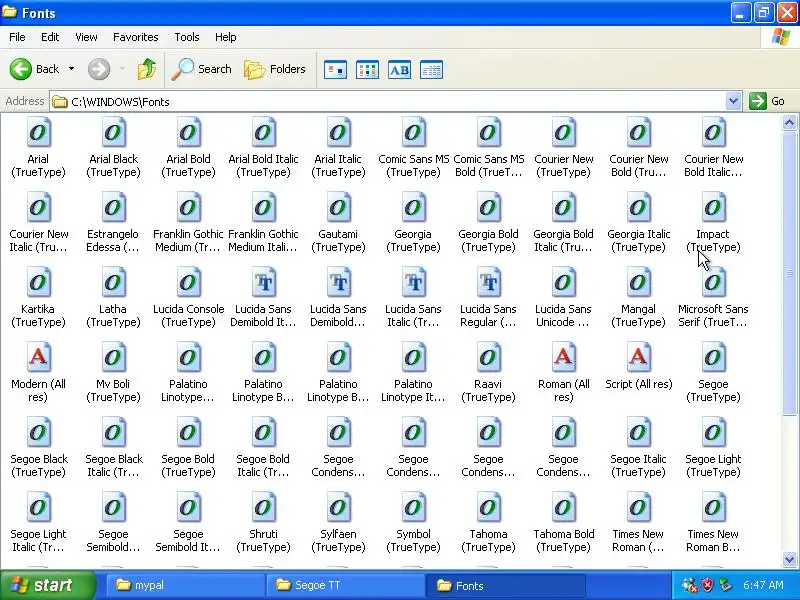The image size is (800, 600).
Task: Select Script (All res) font icon
Action: [x=638, y=358]
